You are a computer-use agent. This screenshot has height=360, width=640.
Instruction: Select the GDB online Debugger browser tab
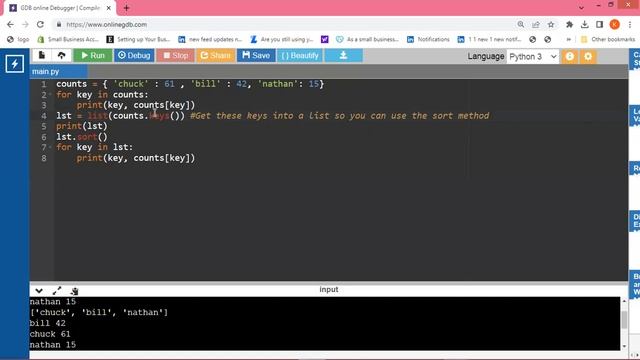(x=59, y=8)
